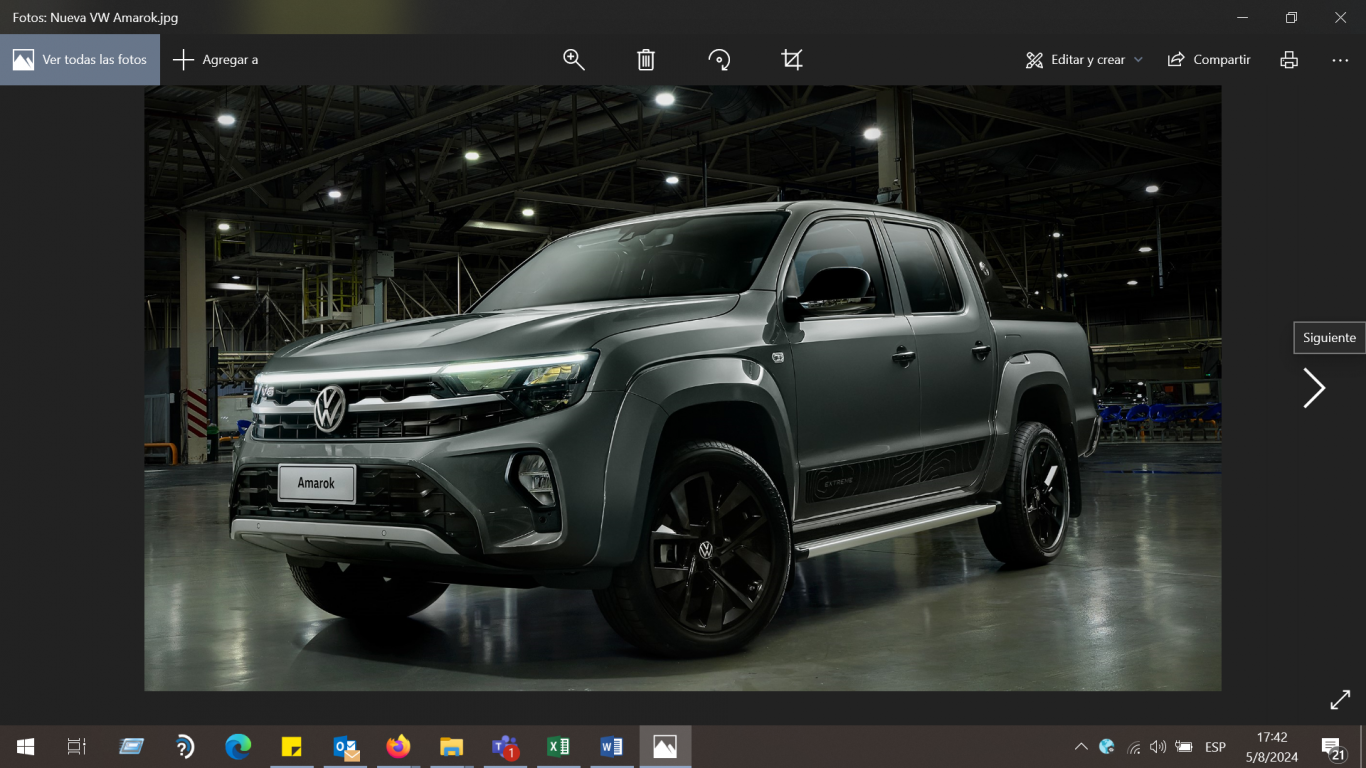This screenshot has height=768, width=1366.
Task: Open Excel from taskbar
Action: pos(558,747)
